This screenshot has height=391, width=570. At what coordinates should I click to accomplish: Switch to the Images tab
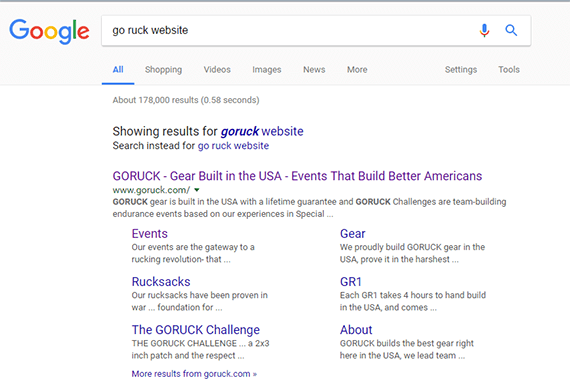266,69
